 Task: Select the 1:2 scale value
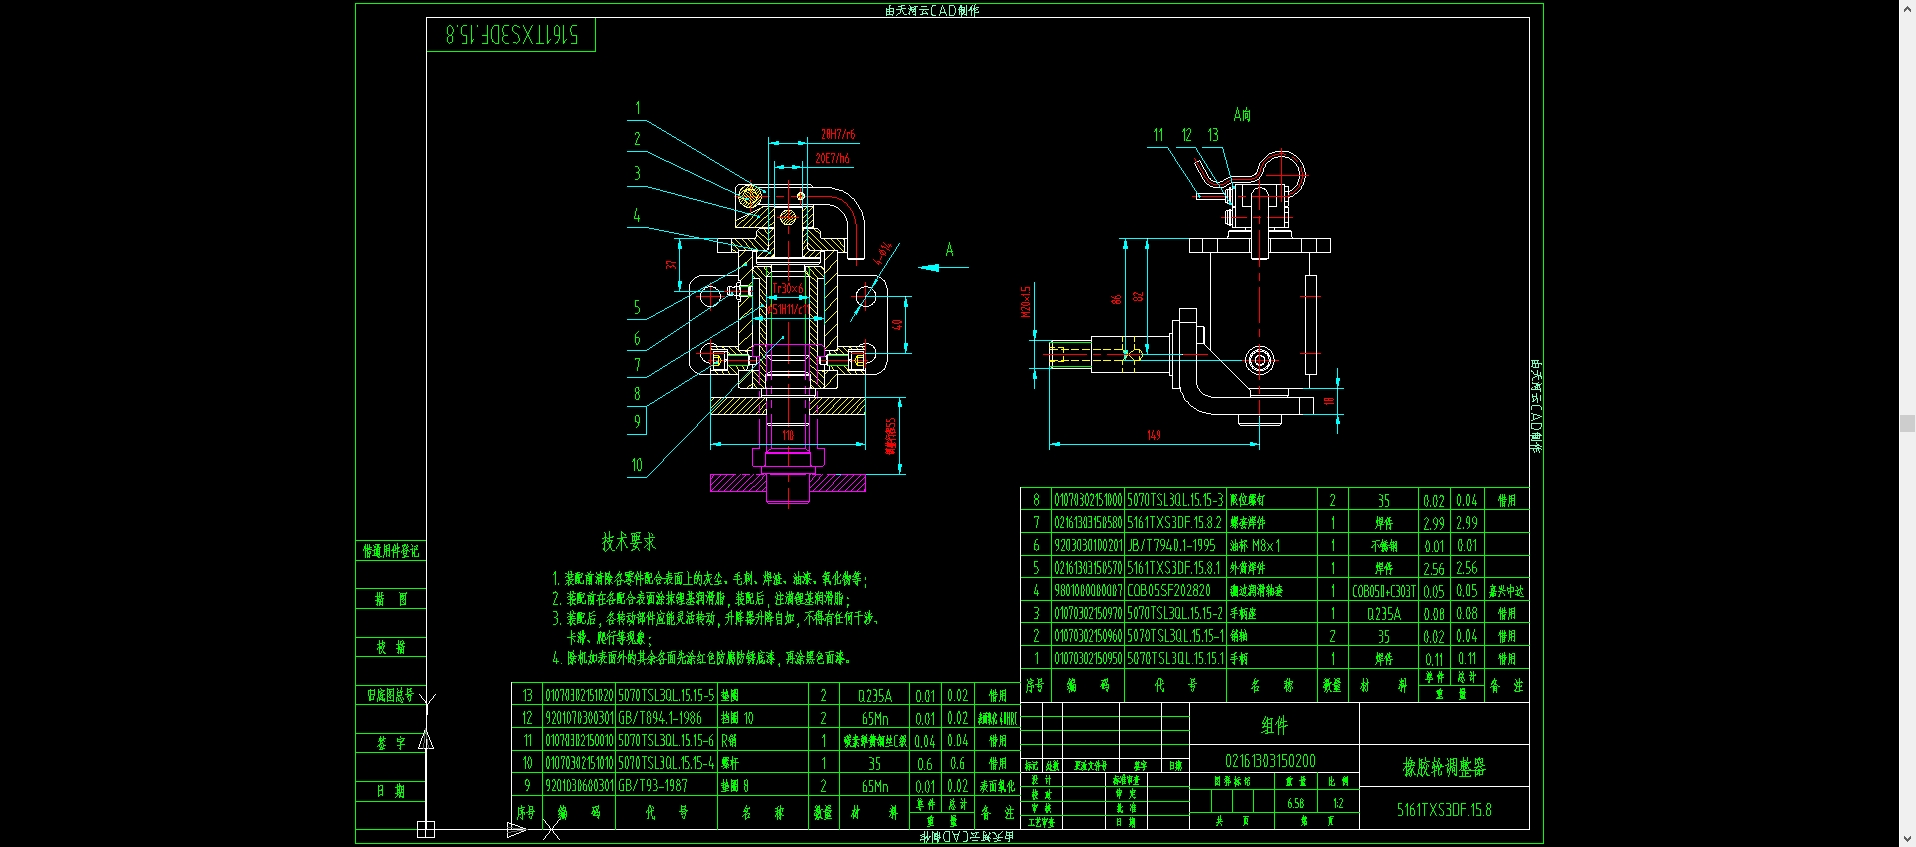click(1338, 803)
